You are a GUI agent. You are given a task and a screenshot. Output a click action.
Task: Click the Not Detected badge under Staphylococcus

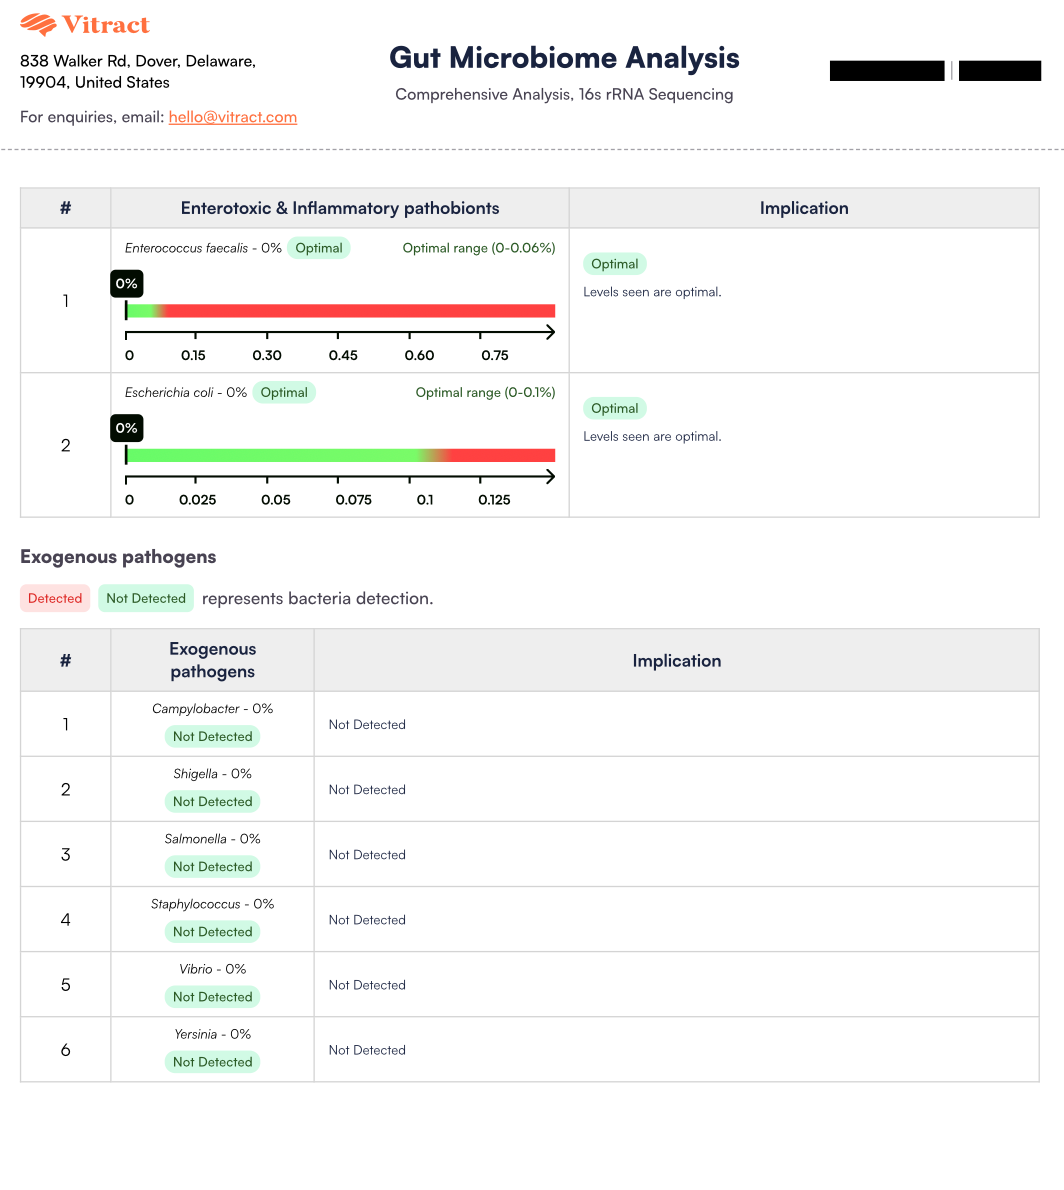212,931
